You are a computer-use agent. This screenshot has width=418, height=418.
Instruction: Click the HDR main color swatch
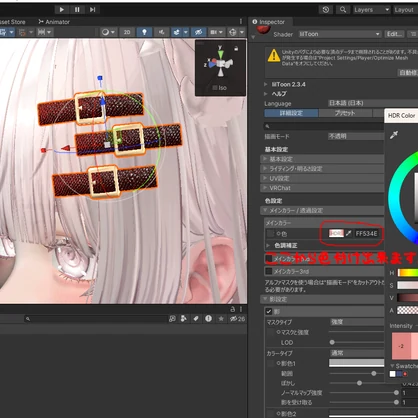(336, 233)
